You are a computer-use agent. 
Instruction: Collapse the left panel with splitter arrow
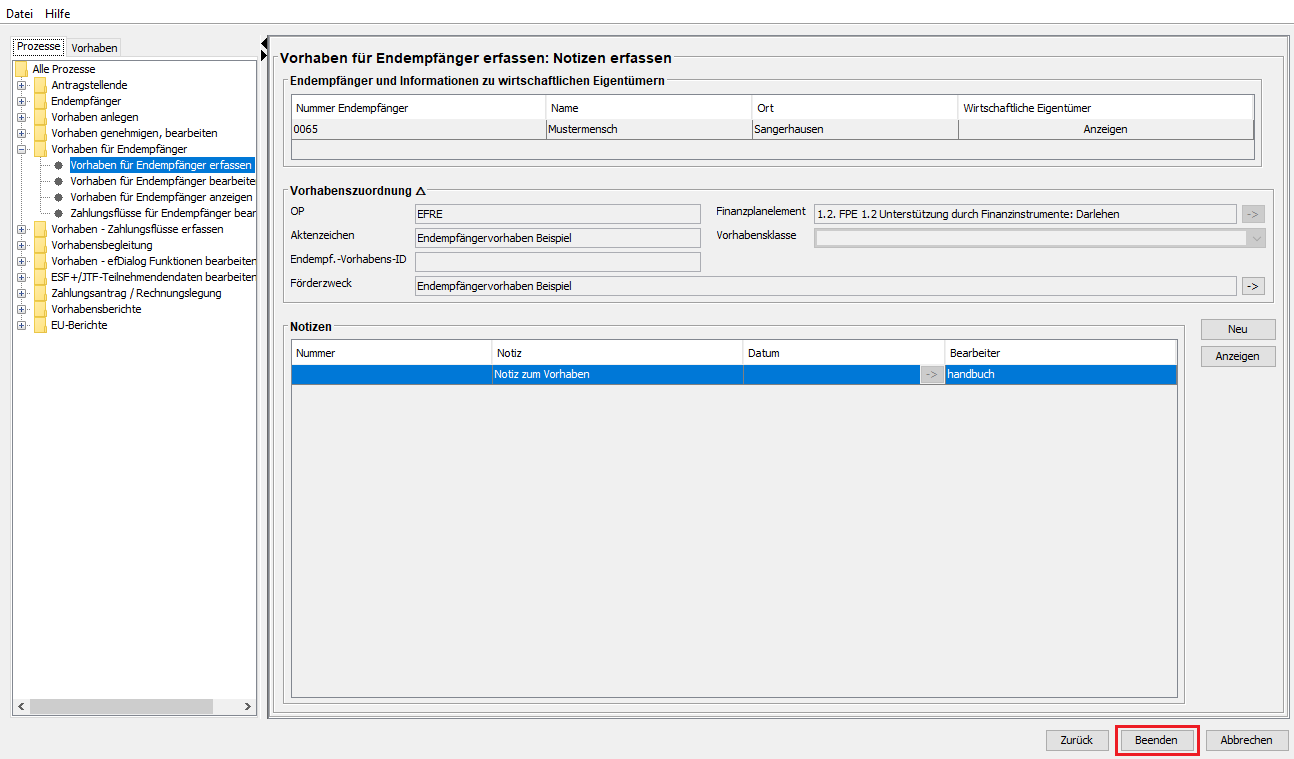(264, 43)
